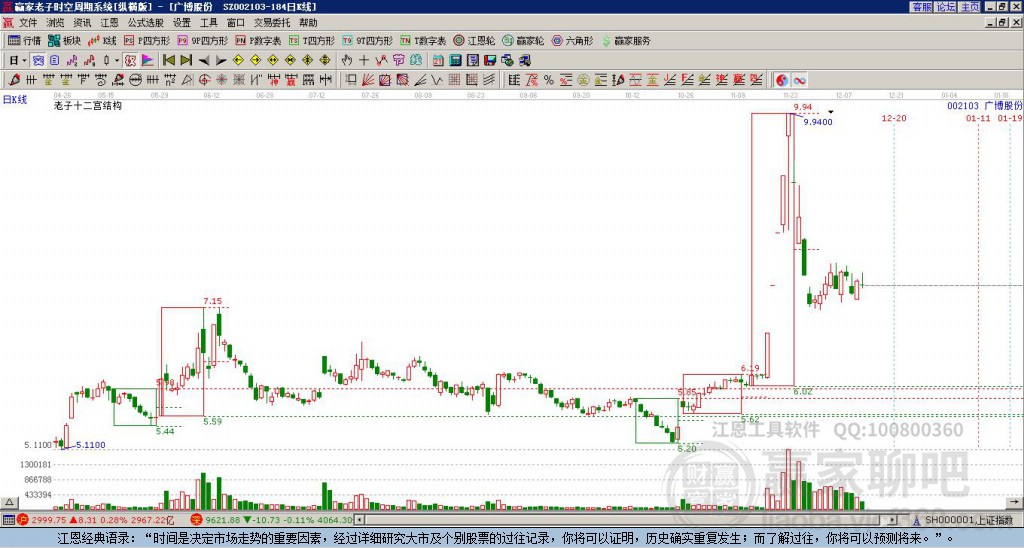The height and width of the screenshot is (548, 1024).
Task: Click the right arrow at volume panel edge
Action: (1016, 502)
